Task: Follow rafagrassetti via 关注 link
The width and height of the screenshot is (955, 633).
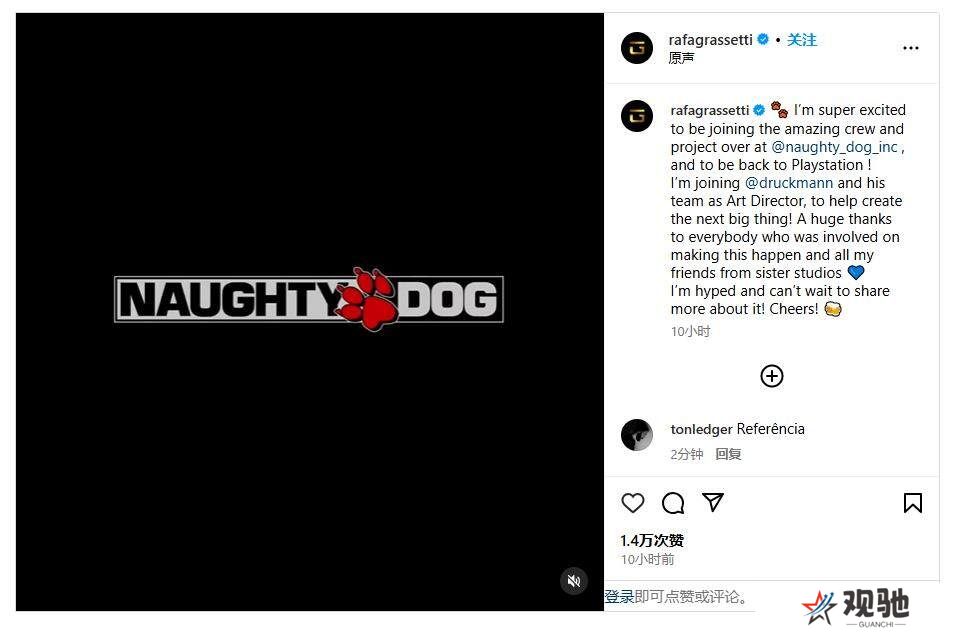Action: coord(802,40)
